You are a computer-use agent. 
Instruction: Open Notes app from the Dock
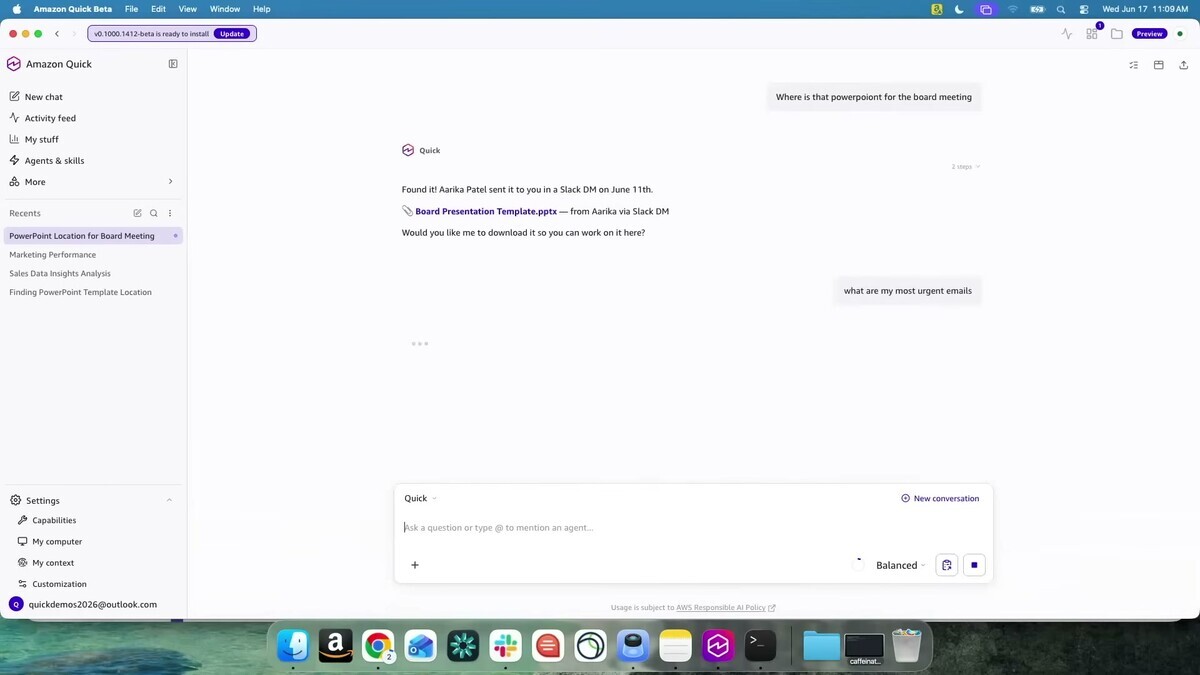[675, 646]
